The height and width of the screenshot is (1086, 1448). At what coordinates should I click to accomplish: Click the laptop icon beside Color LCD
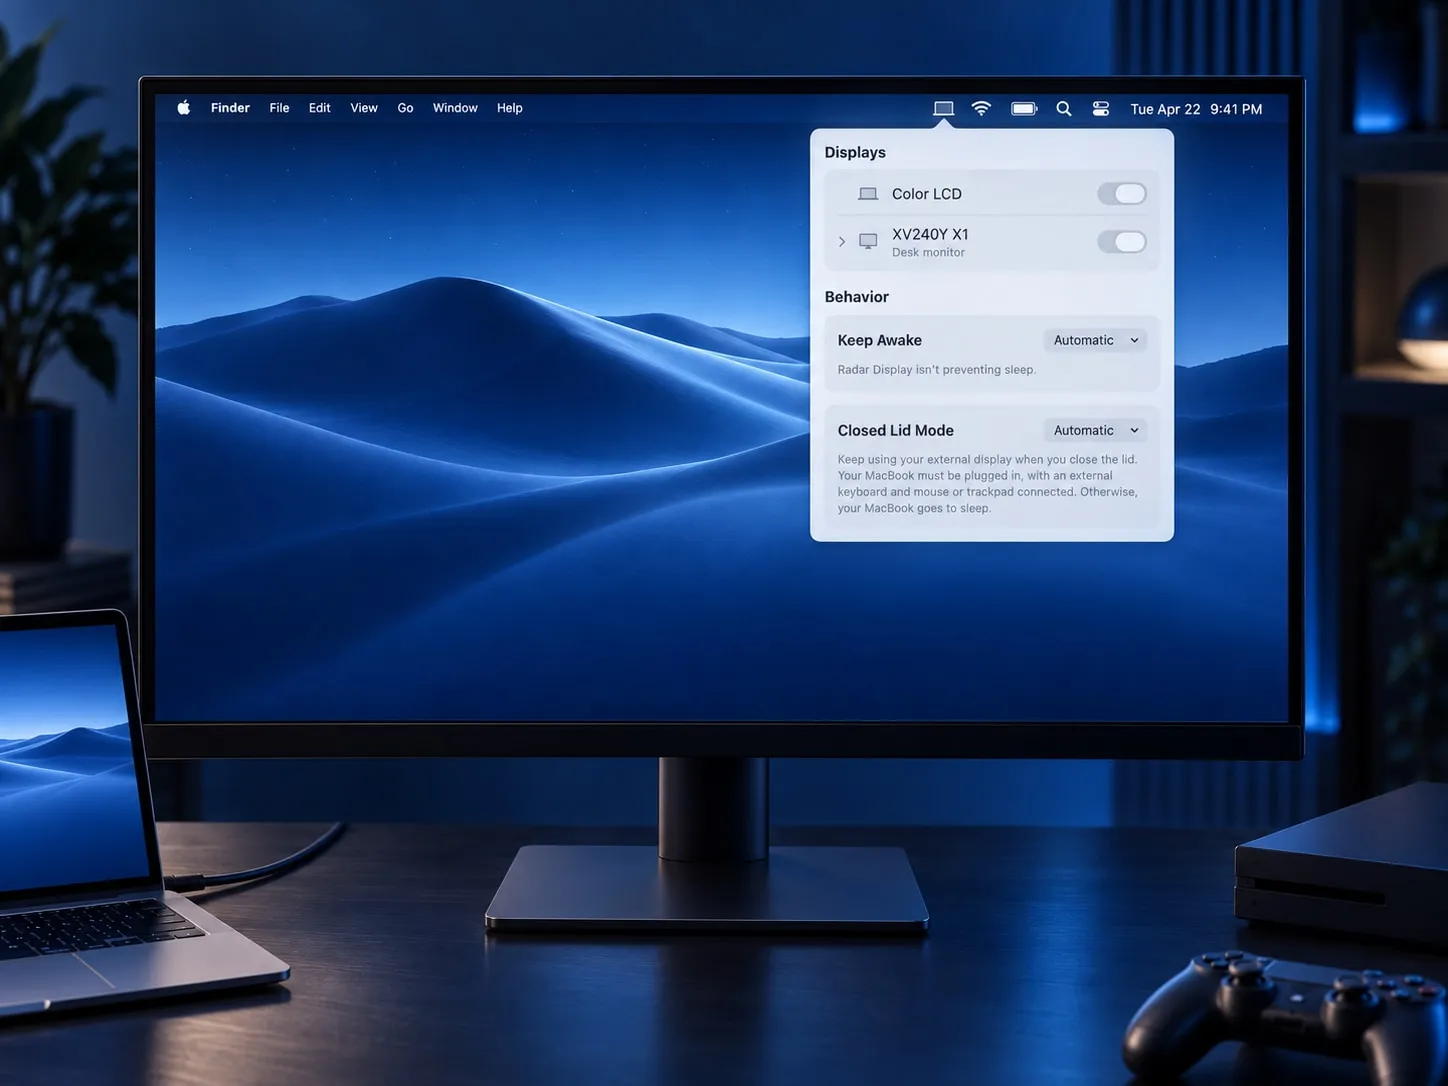[x=868, y=194]
